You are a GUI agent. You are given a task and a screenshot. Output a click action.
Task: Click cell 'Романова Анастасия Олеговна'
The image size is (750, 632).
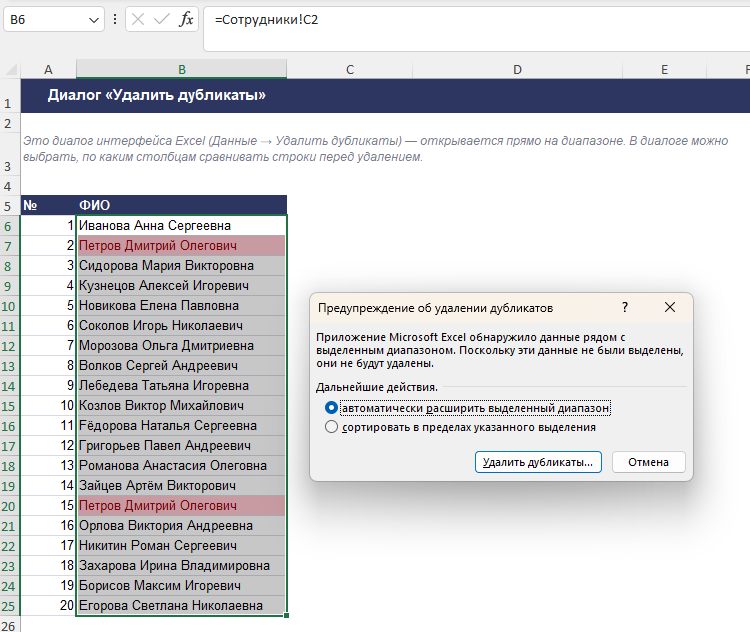pos(182,466)
